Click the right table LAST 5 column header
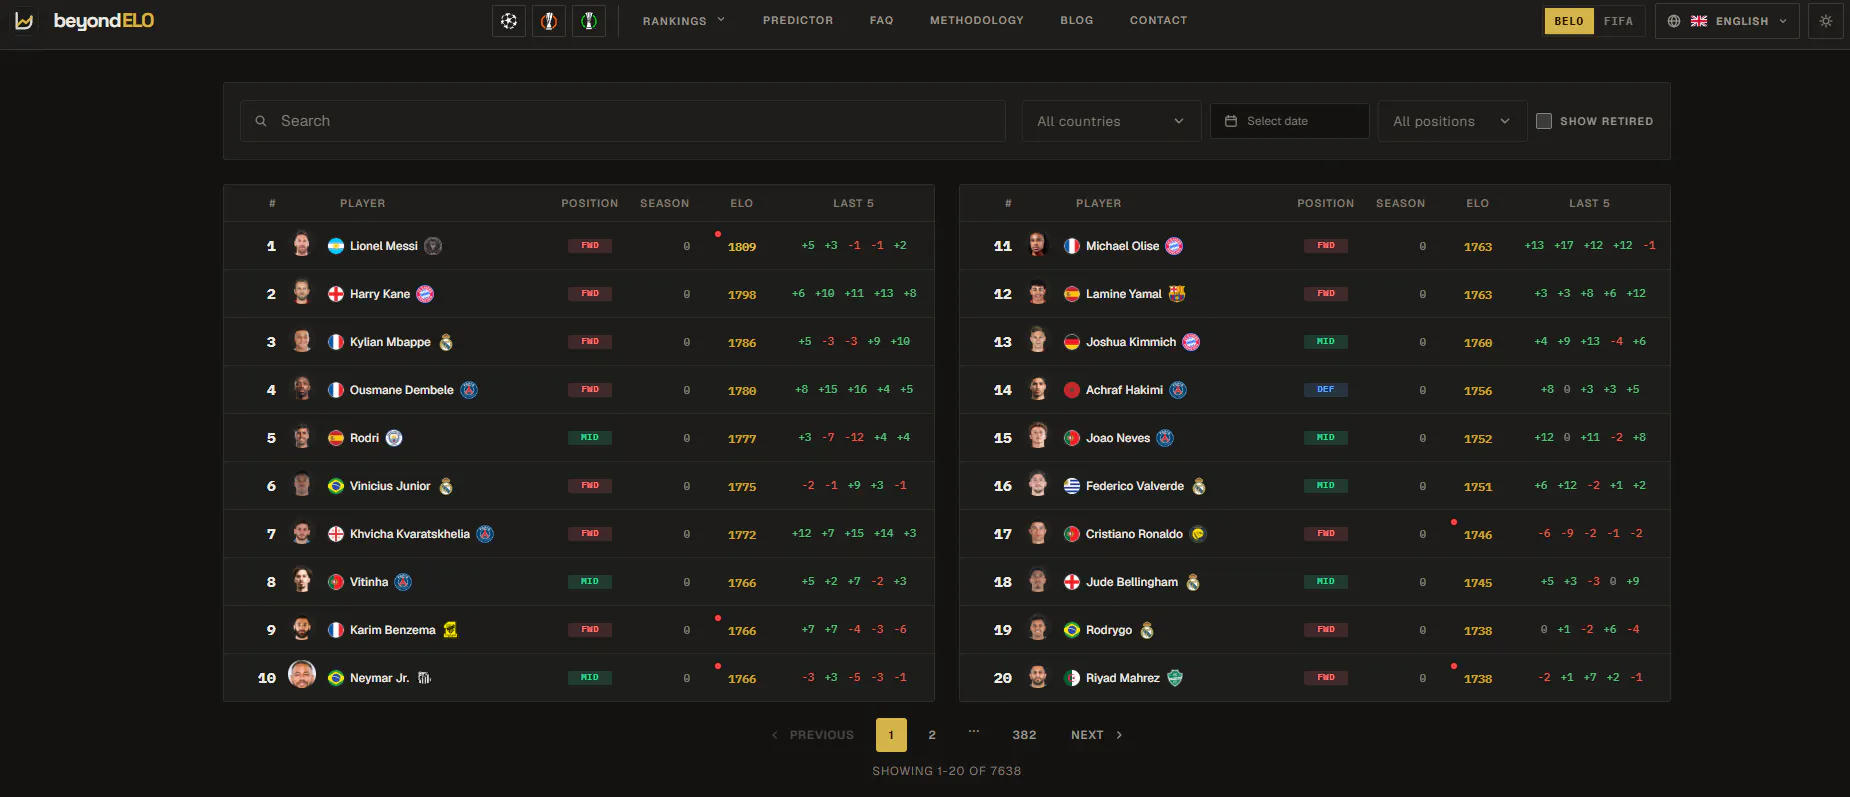The image size is (1850, 797). point(1589,203)
